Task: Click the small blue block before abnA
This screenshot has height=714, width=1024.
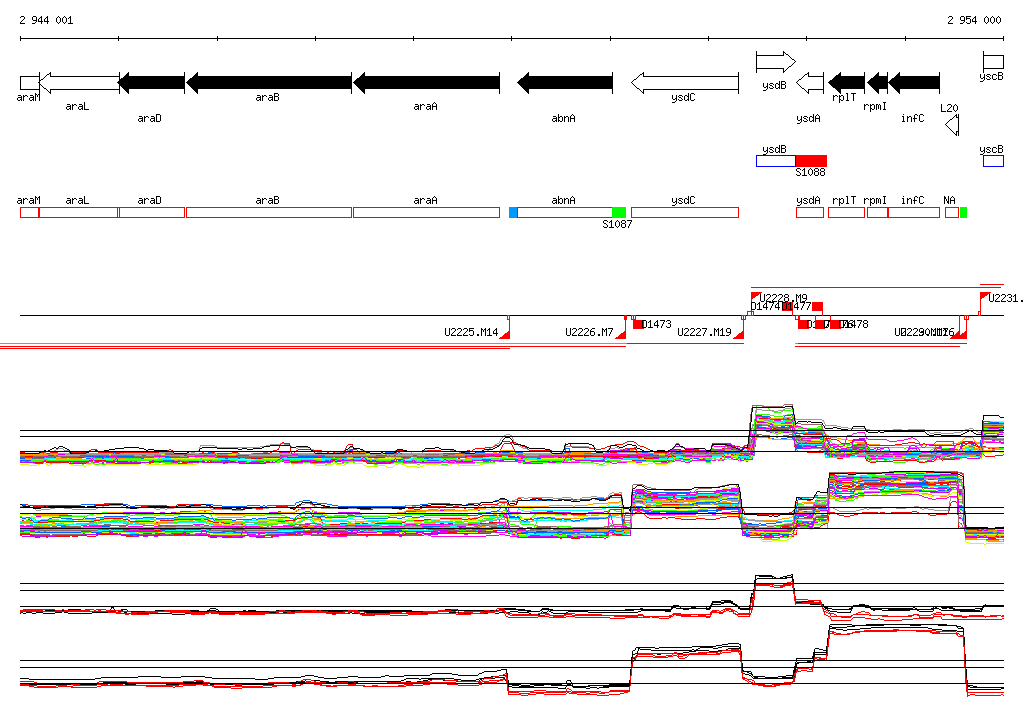Action: (513, 212)
